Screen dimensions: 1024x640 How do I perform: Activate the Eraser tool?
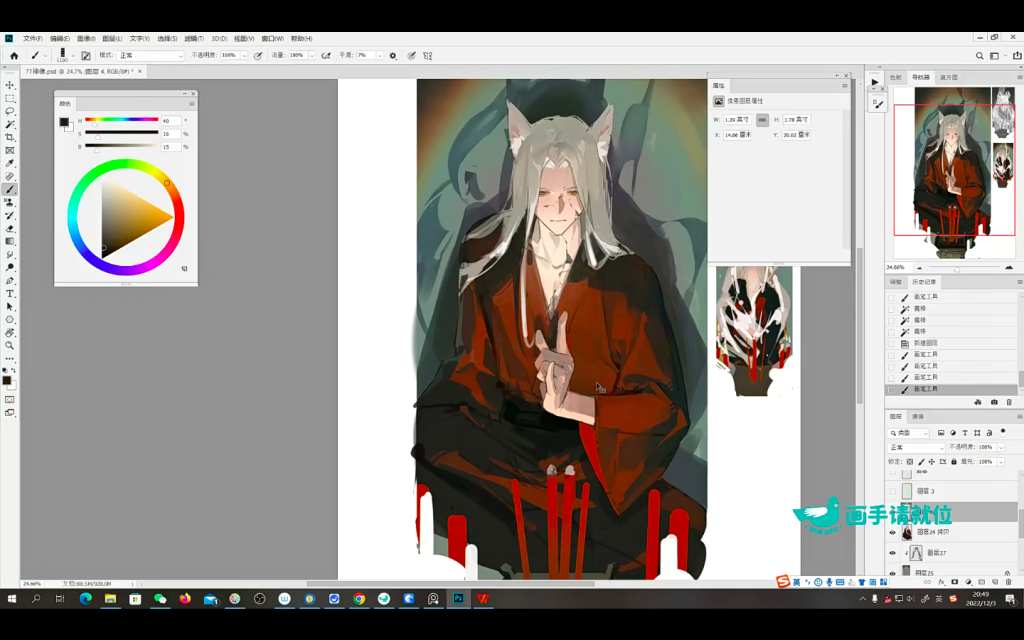pyautogui.click(x=10, y=228)
